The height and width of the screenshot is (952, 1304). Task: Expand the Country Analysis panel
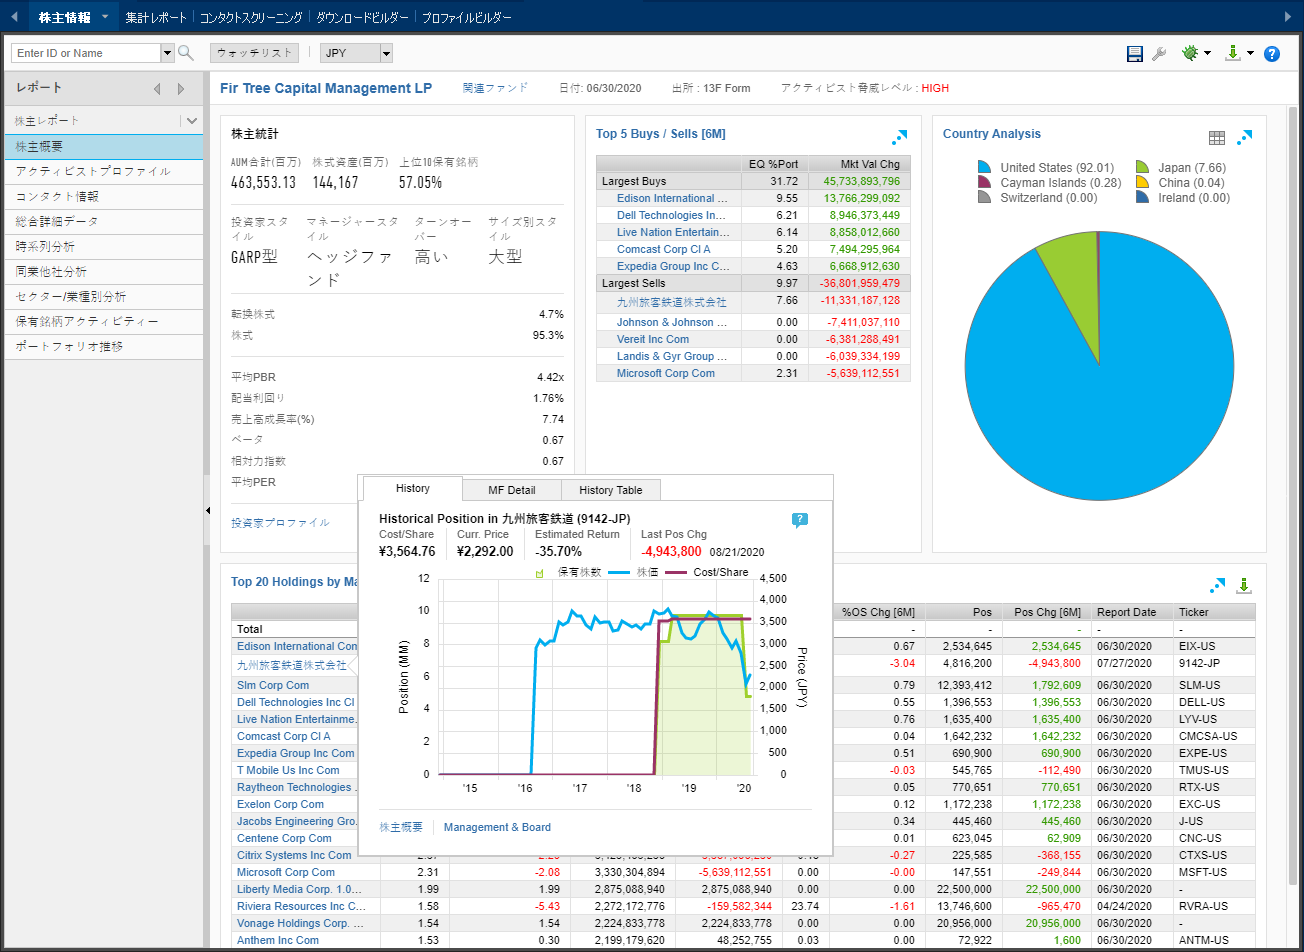pos(1245,137)
